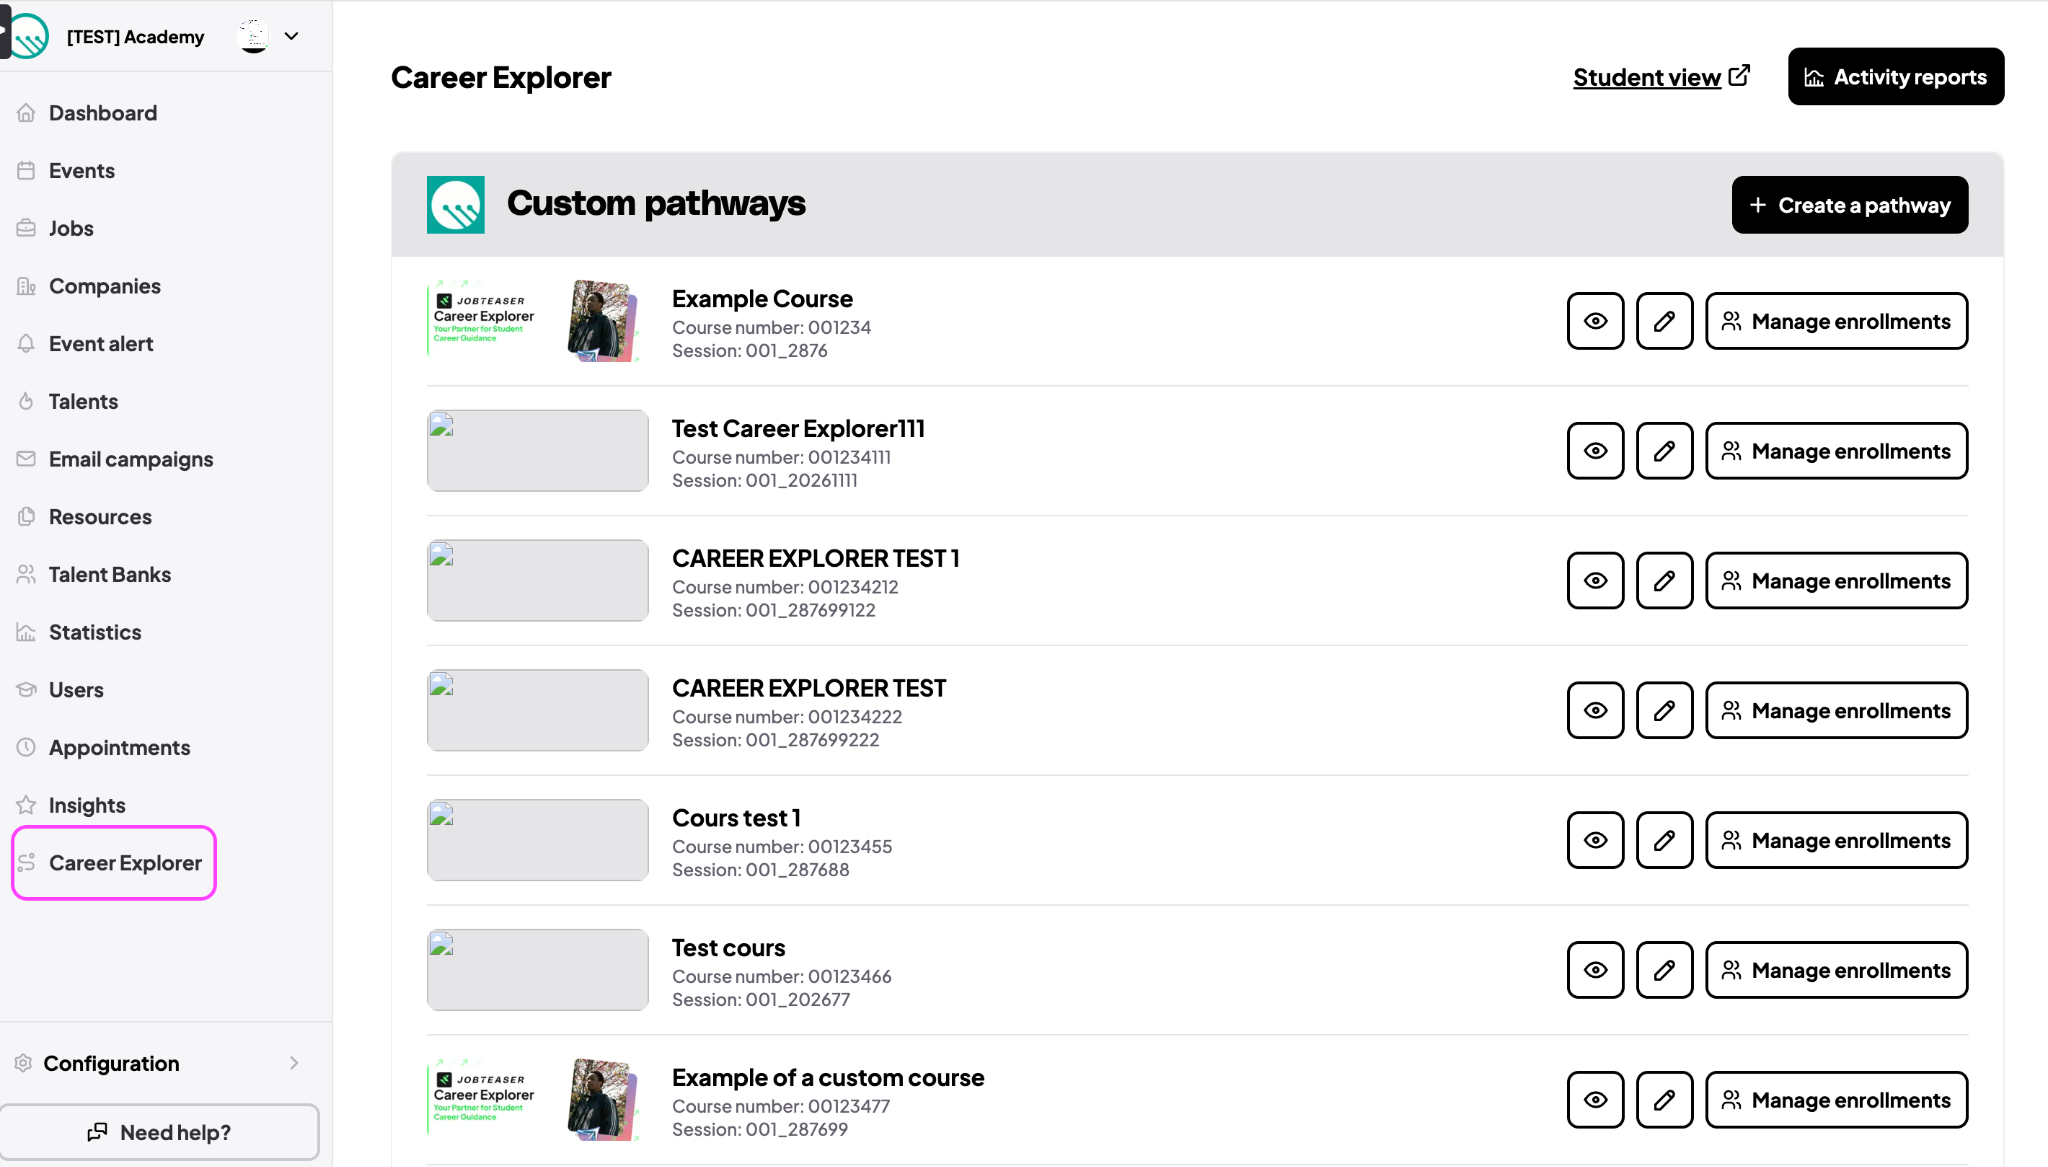Open the Dashboard home icon in sidebar
This screenshot has height=1167, width=2048.
click(26, 113)
